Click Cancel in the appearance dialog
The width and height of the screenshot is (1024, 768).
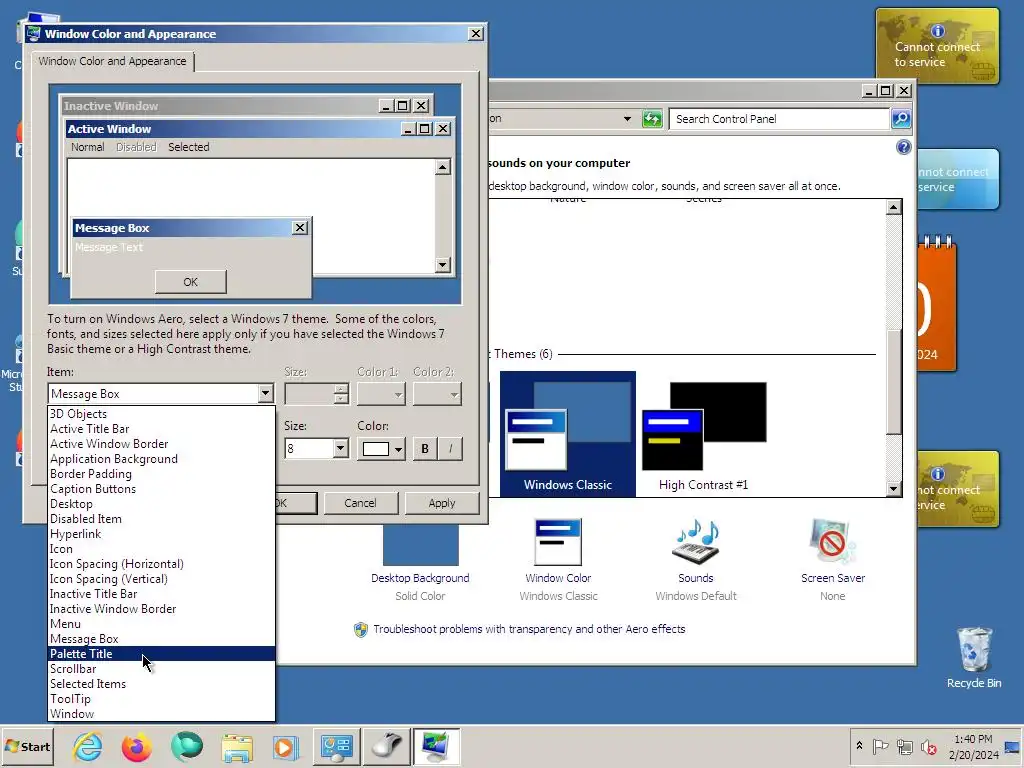(x=360, y=503)
